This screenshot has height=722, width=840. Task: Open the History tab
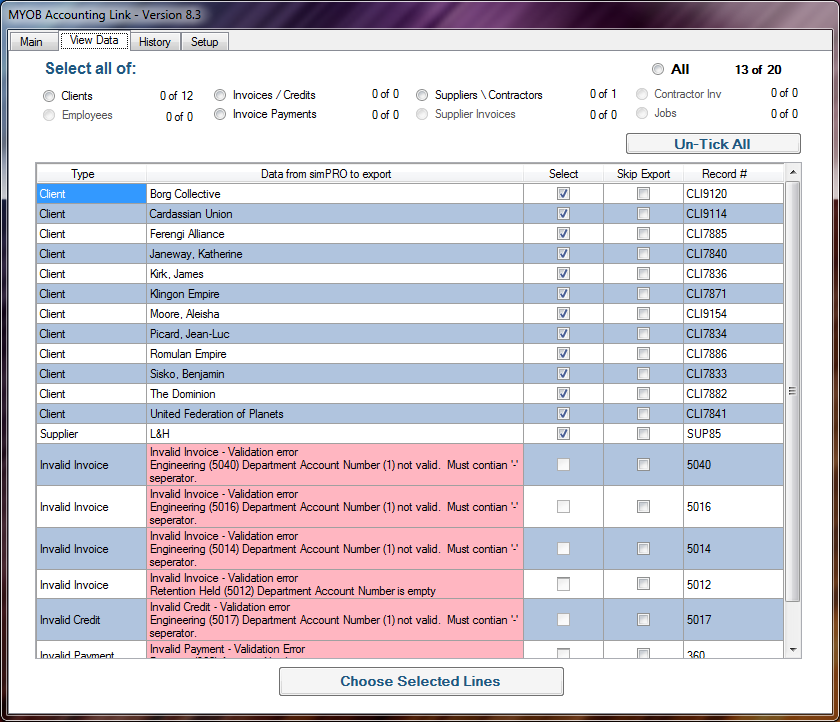tap(155, 42)
